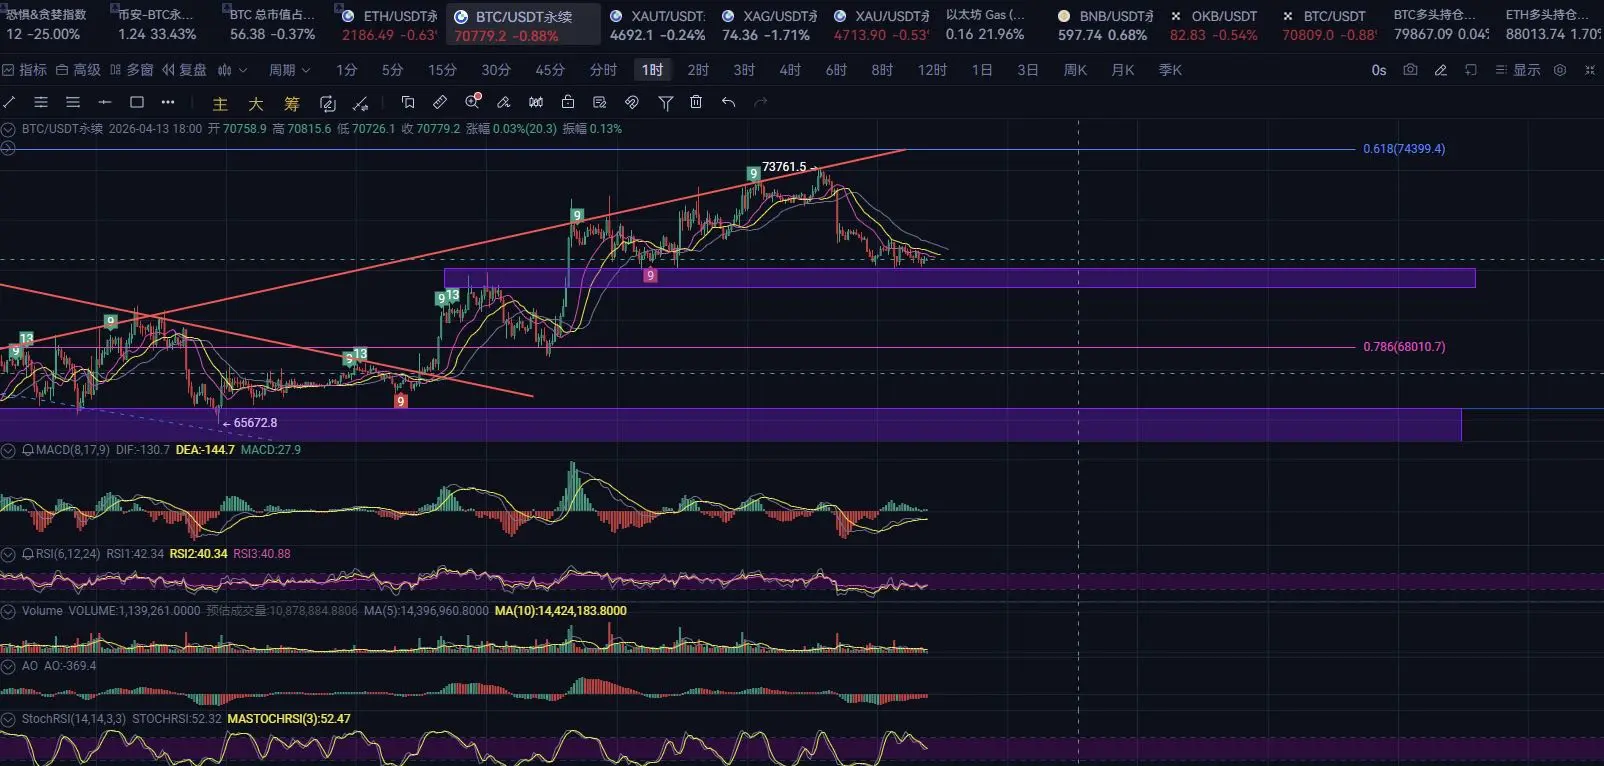Toggle the 多窗 multi-window layout
The image size is (1604, 766).
(132, 70)
